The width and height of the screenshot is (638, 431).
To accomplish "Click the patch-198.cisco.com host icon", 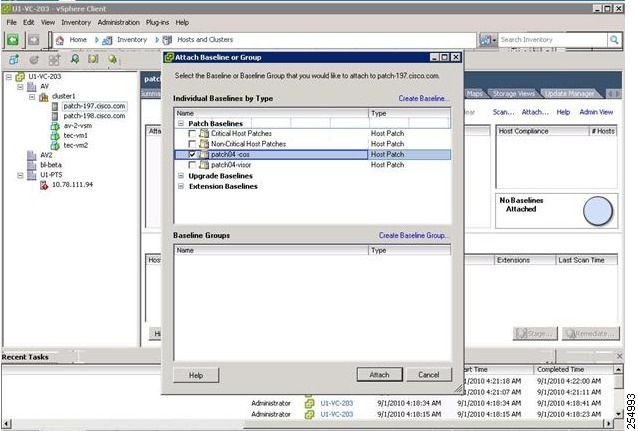I will [x=55, y=116].
